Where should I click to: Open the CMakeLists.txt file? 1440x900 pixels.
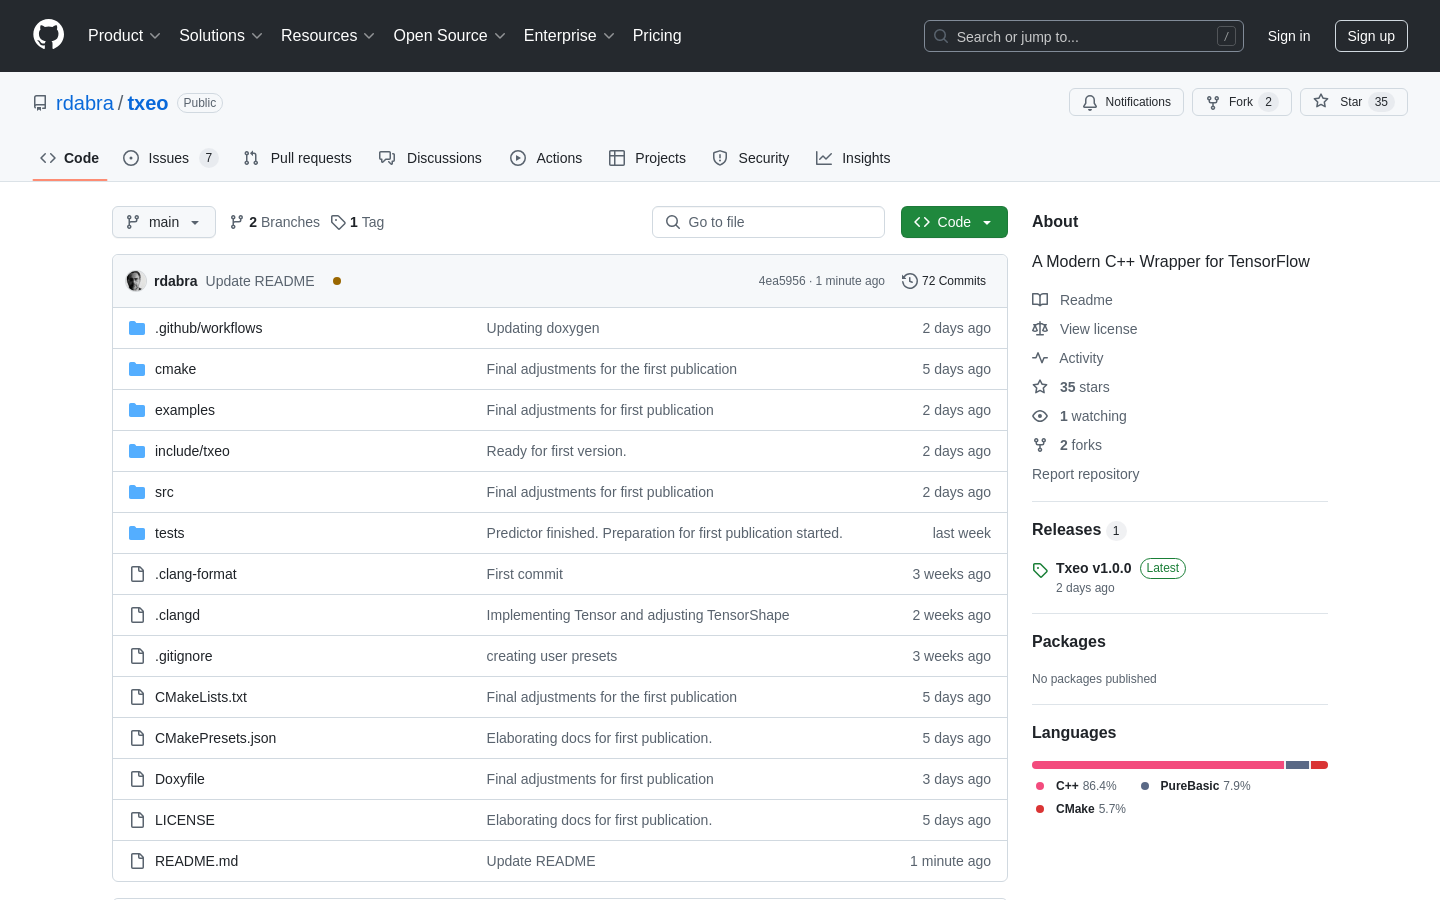coord(201,697)
